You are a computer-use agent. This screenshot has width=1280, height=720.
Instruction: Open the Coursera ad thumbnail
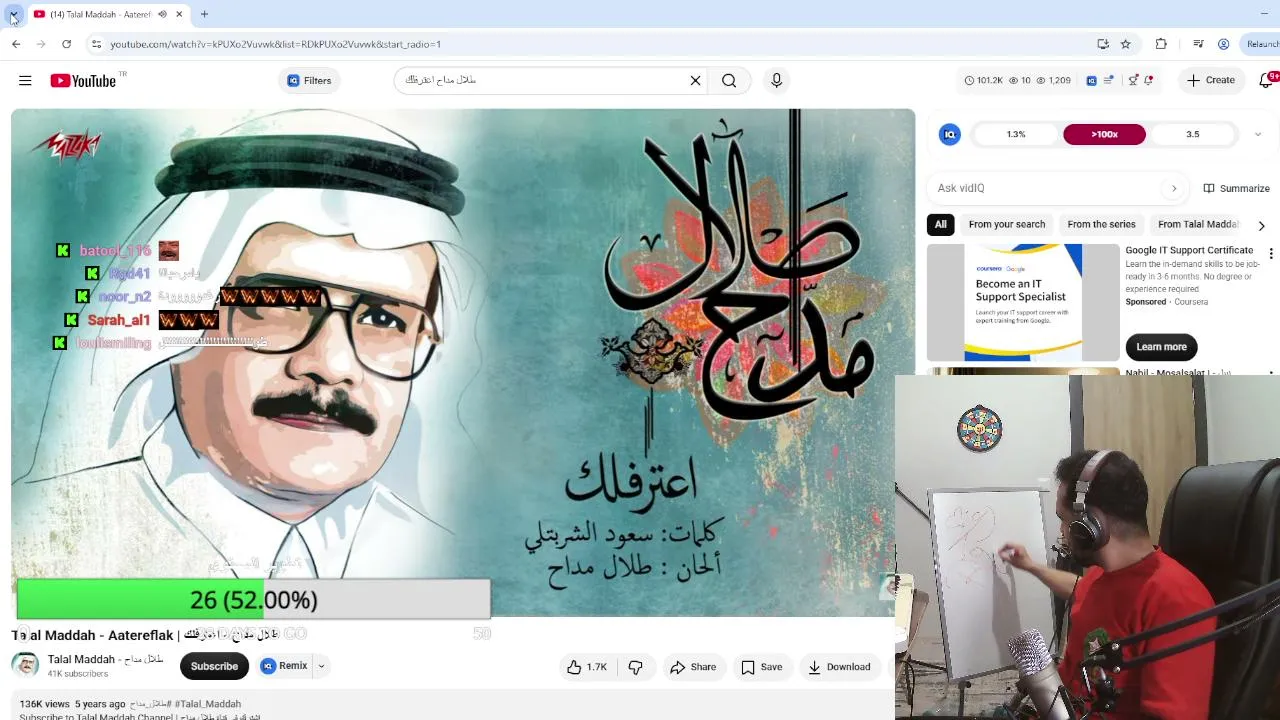[1023, 302]
